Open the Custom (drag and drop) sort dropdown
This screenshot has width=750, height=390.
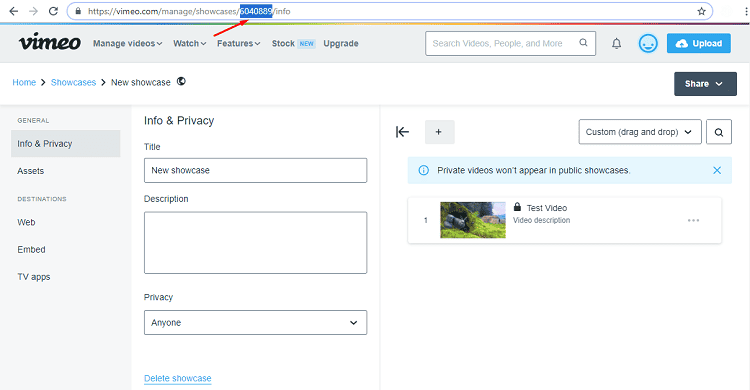coord(640,132)
